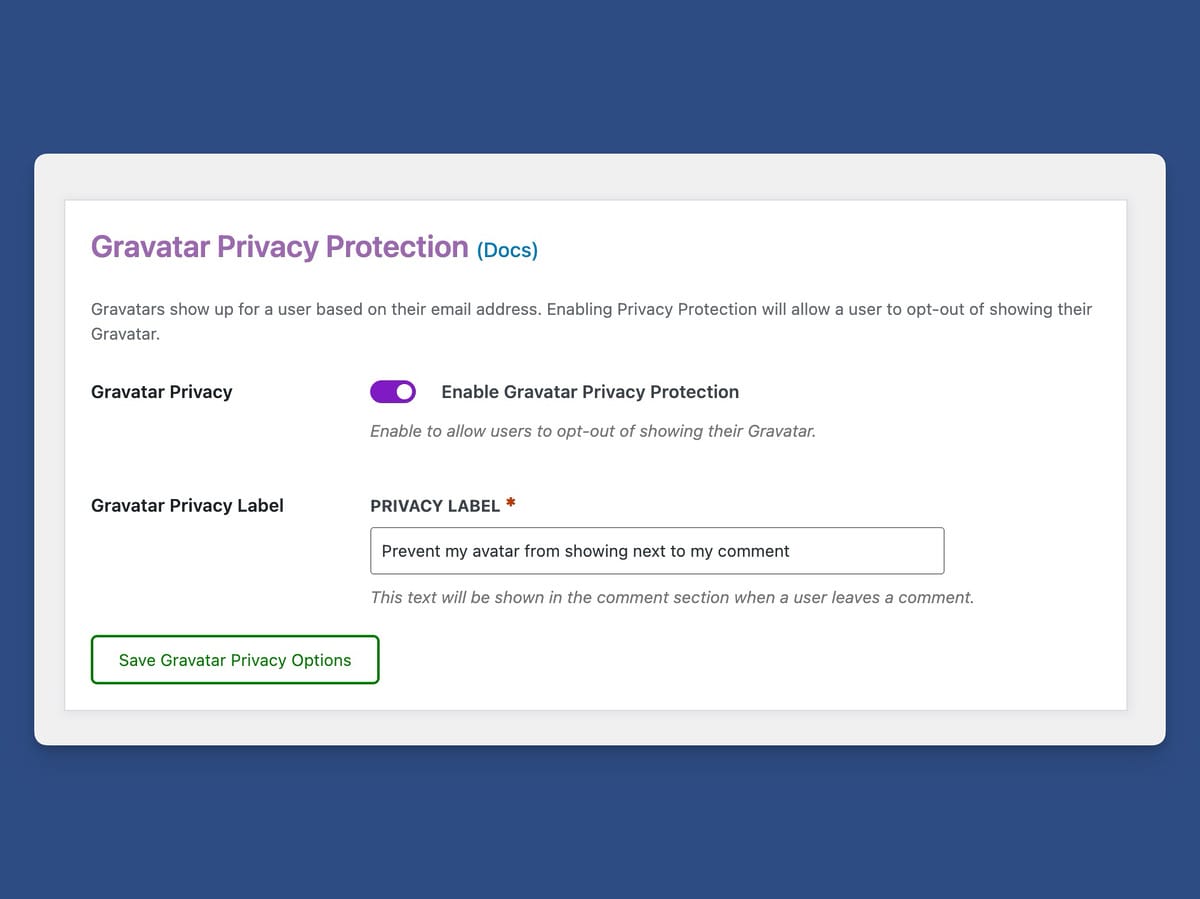Click the lone "Gravatar." on the description's second line

125,334
